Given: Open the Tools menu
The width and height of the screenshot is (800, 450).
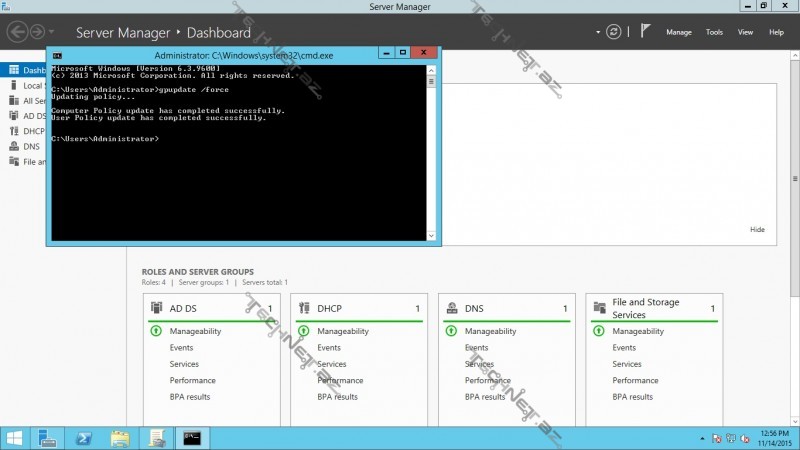Looking at the screenshot, I should coord(714,32).
